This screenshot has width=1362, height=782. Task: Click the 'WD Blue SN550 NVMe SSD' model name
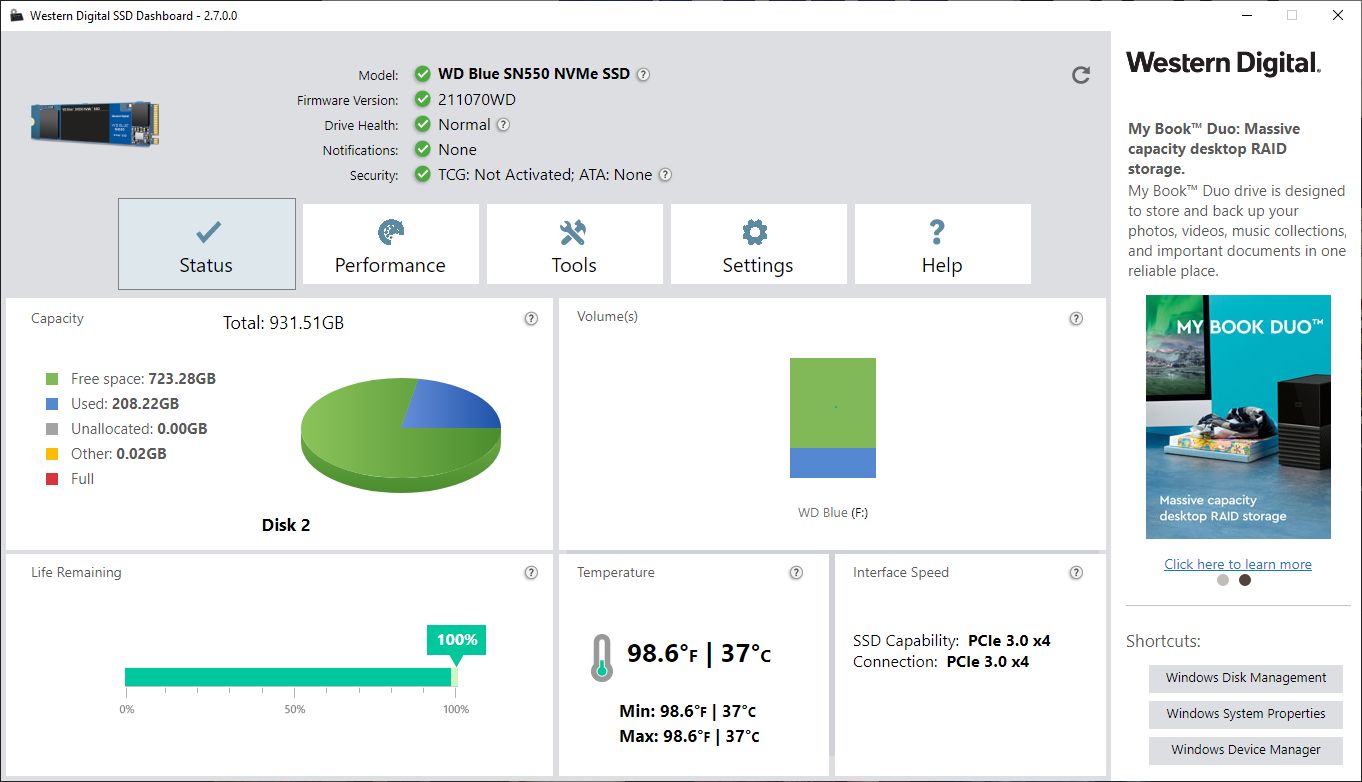click(x=534, y=74)
